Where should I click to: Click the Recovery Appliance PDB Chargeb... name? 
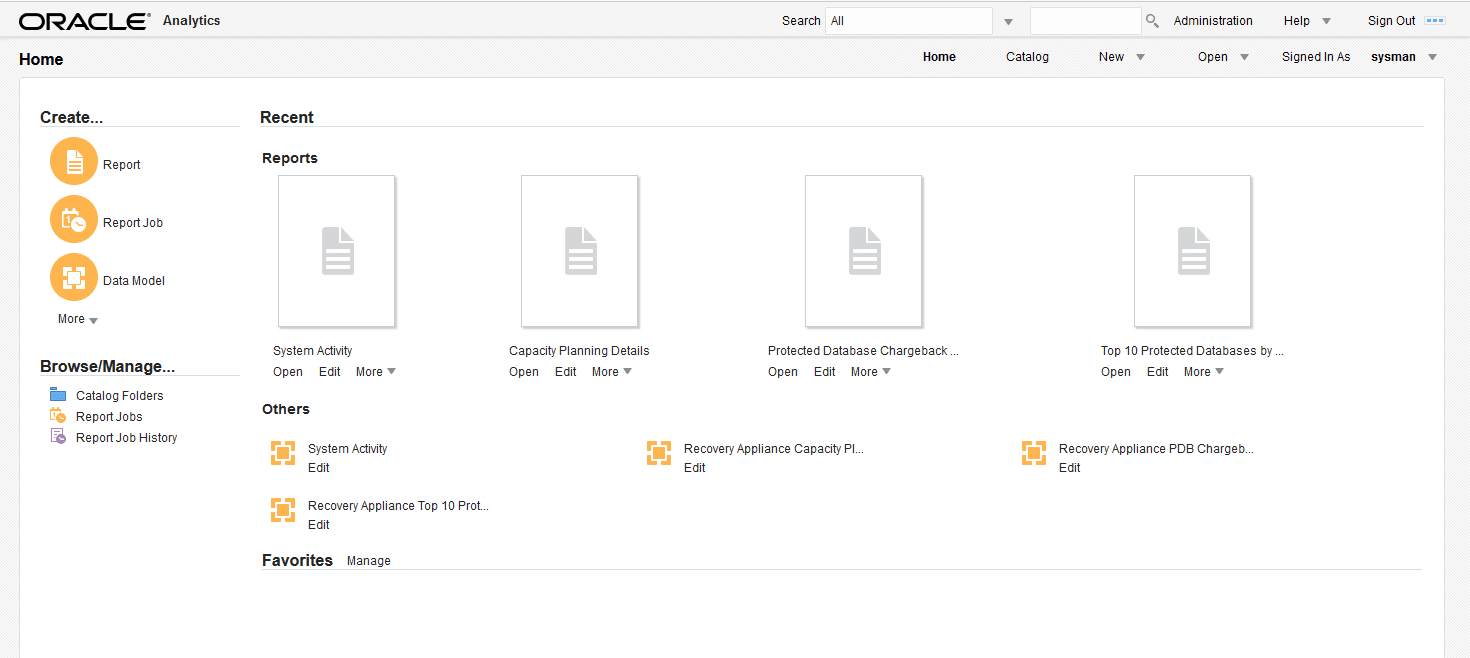point(1156,449)
